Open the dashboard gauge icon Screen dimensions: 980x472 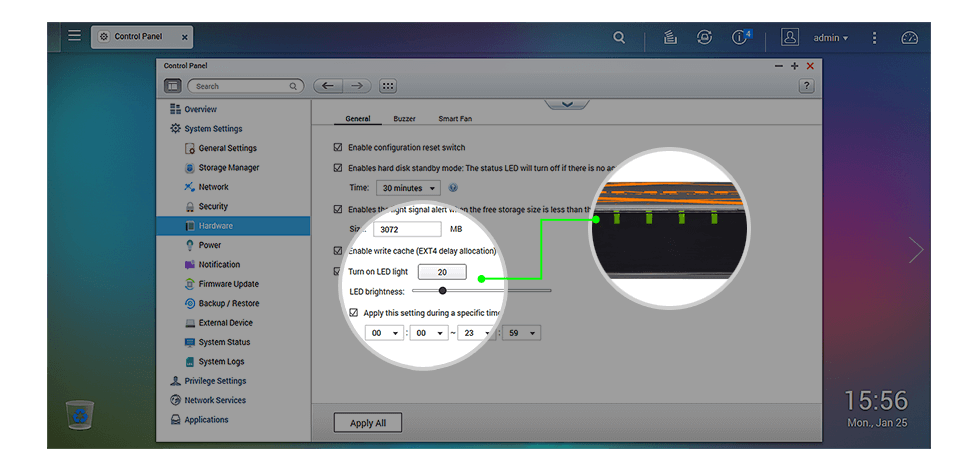coord(909,37)
